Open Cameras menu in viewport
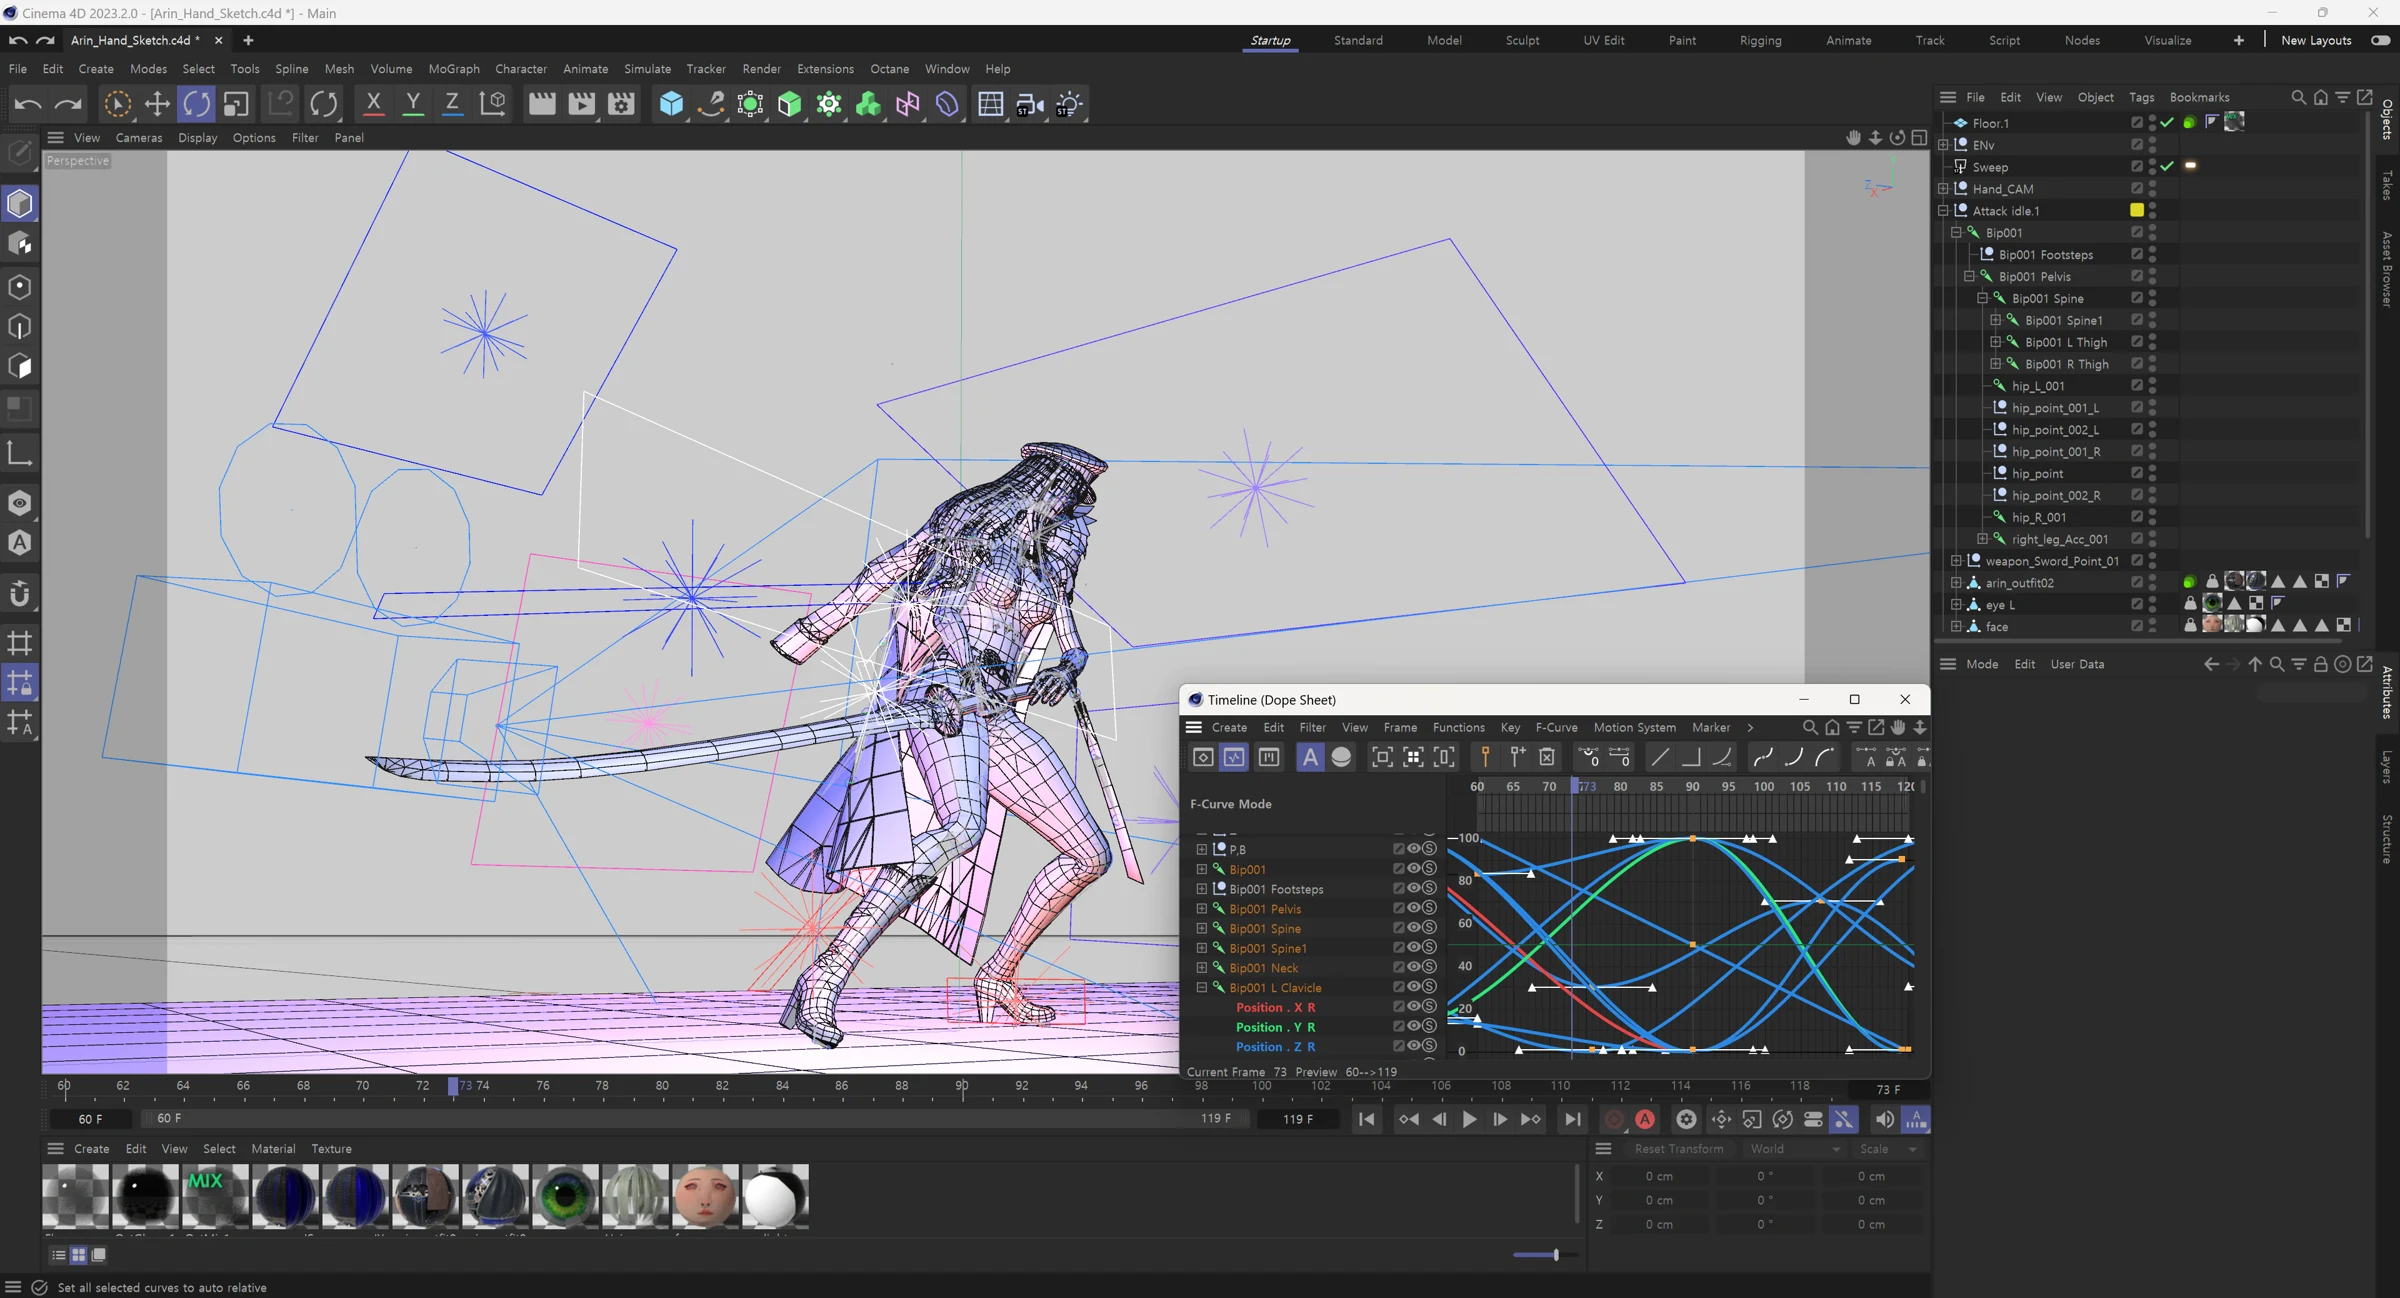 (139, 138)
